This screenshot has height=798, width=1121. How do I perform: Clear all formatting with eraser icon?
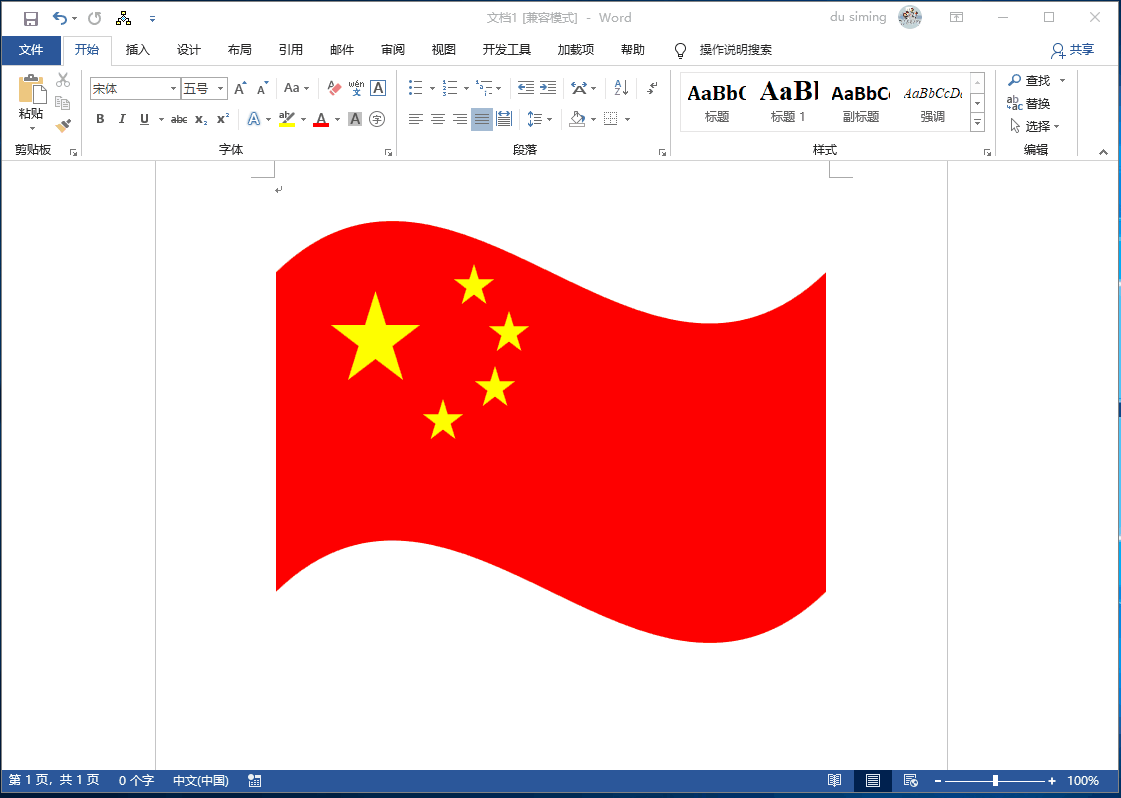334,88
